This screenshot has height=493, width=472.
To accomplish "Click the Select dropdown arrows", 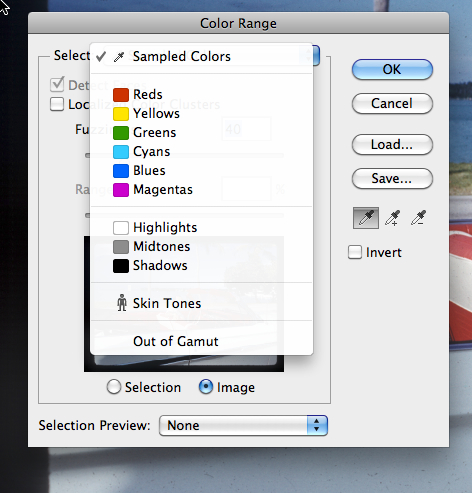I will coord(316,55).
